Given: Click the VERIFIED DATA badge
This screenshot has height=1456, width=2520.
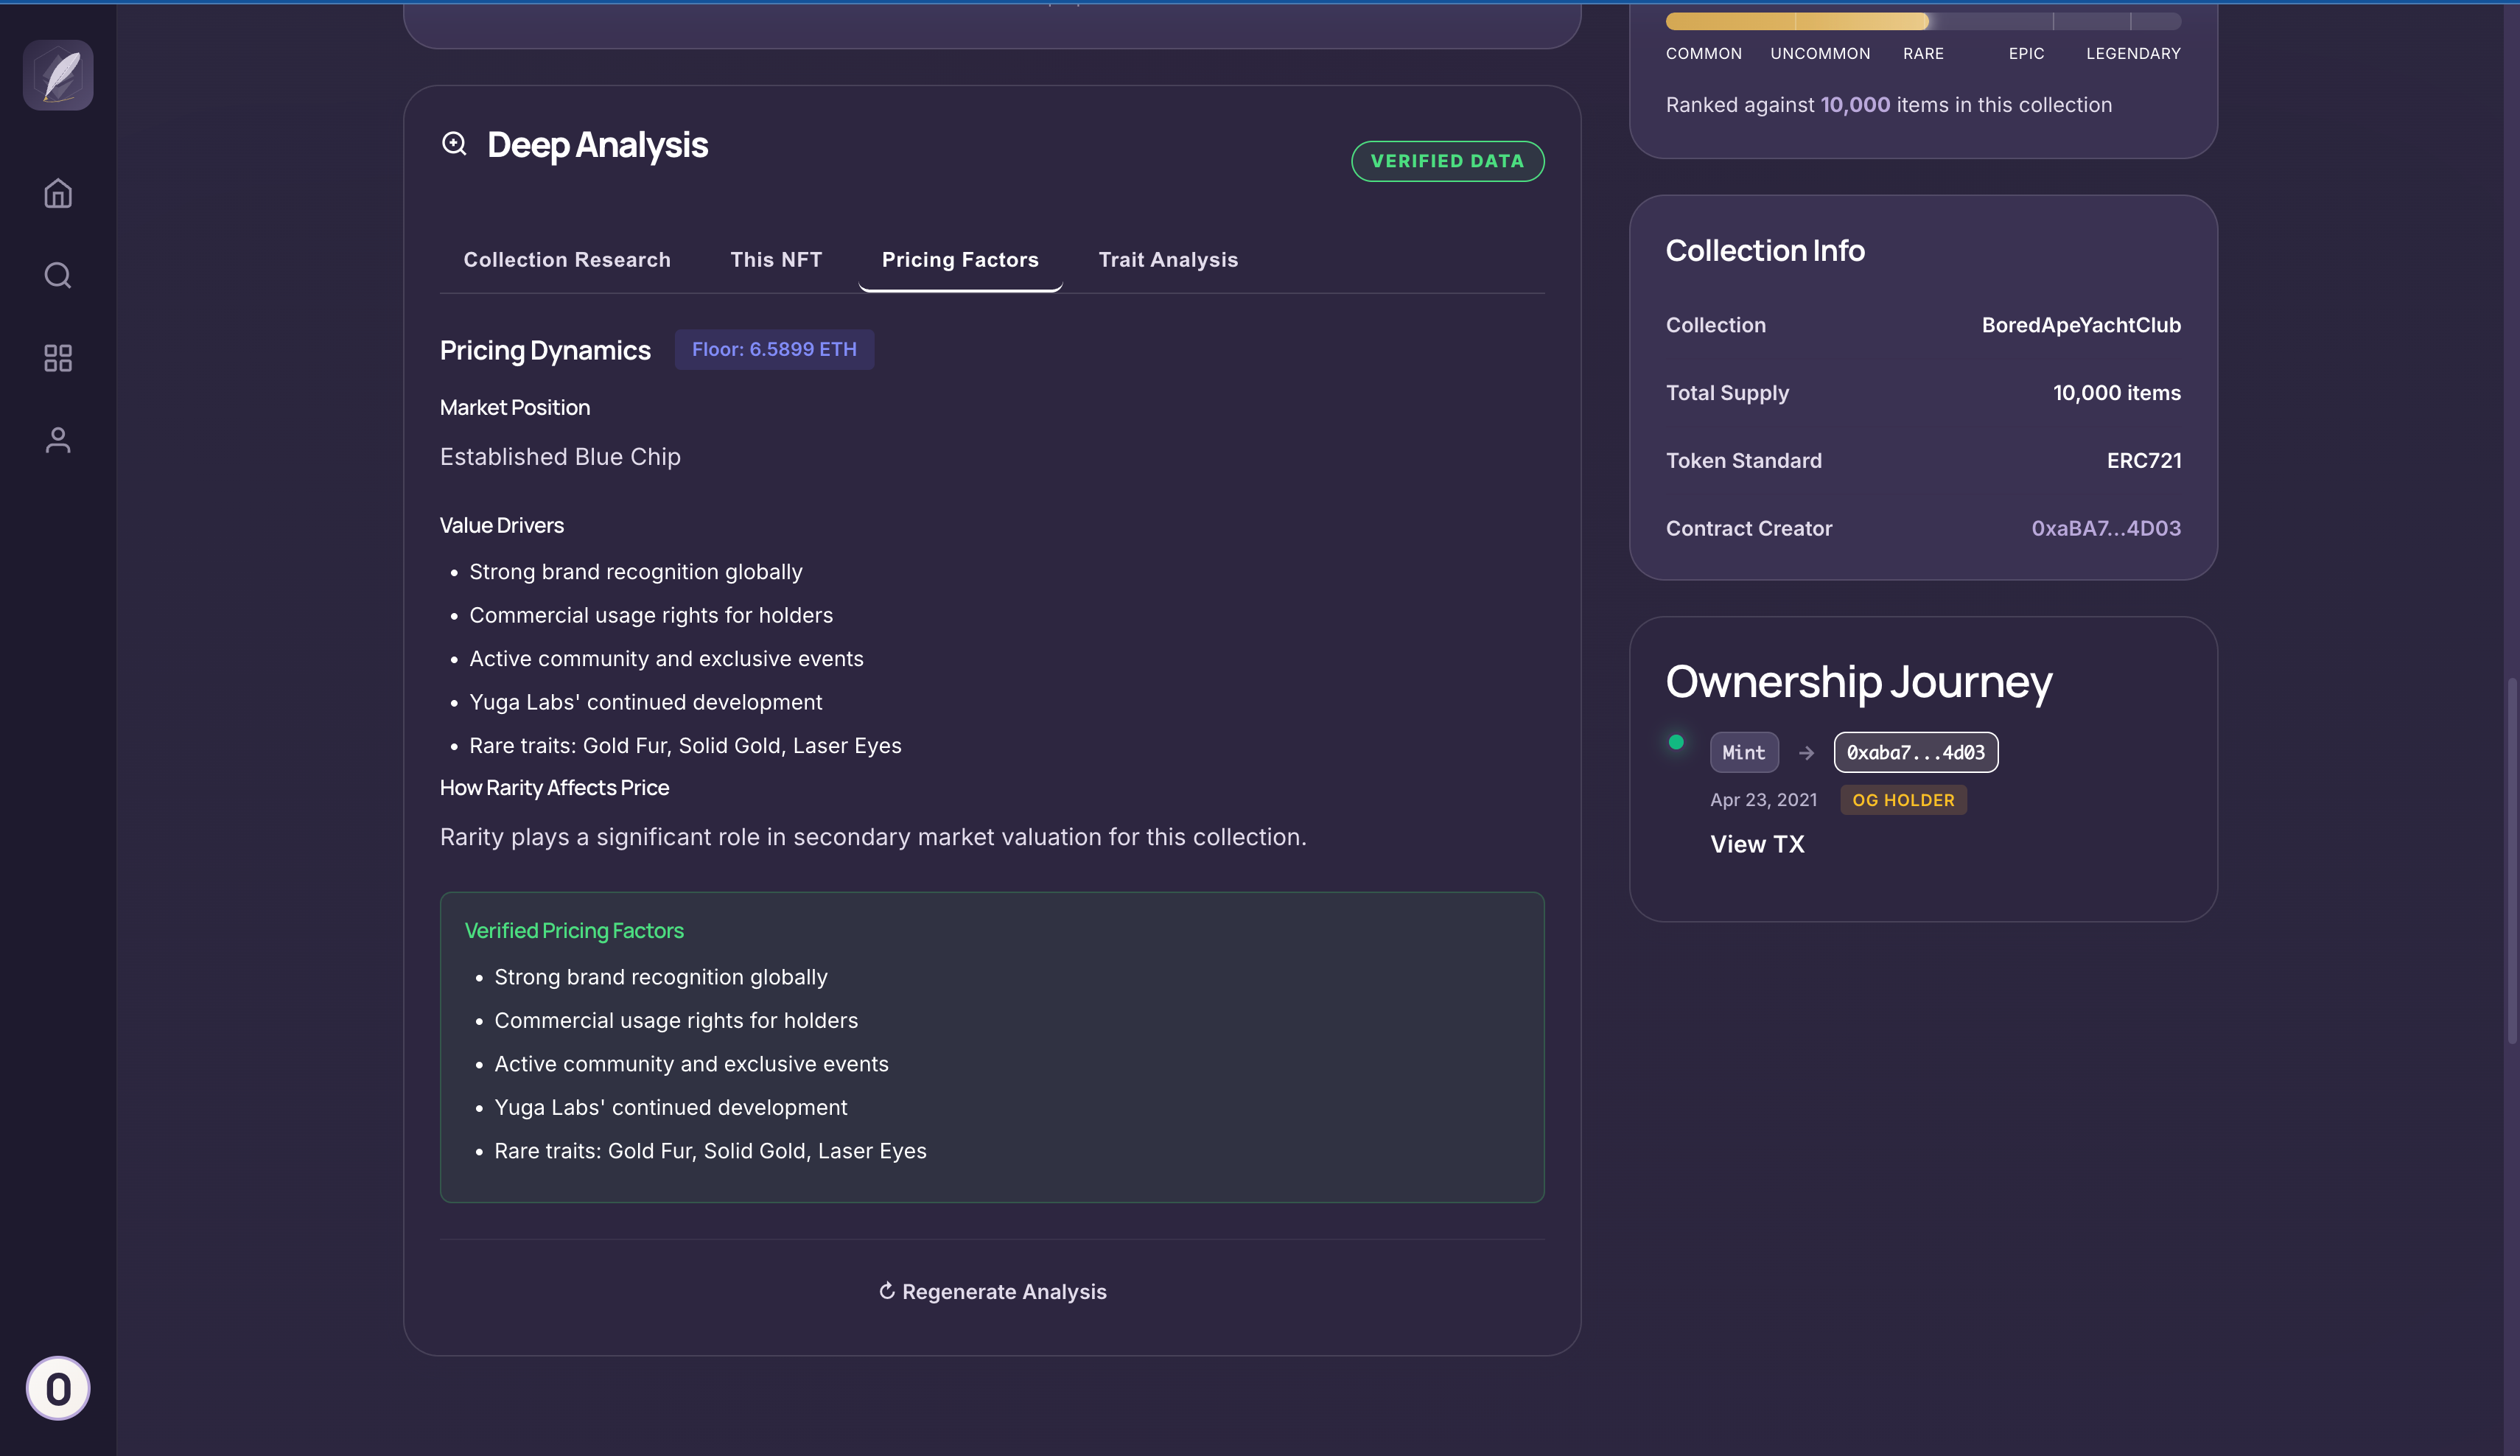Looking at the screenshot, I should 1447,161.
